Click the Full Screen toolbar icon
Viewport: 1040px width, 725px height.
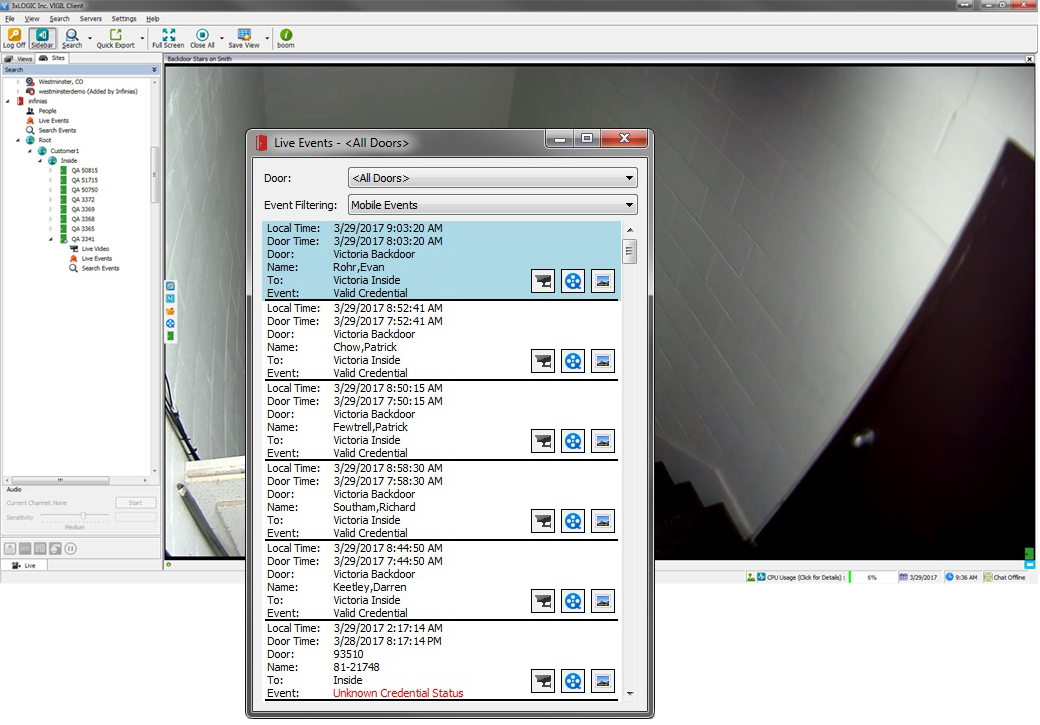(167, 37)
